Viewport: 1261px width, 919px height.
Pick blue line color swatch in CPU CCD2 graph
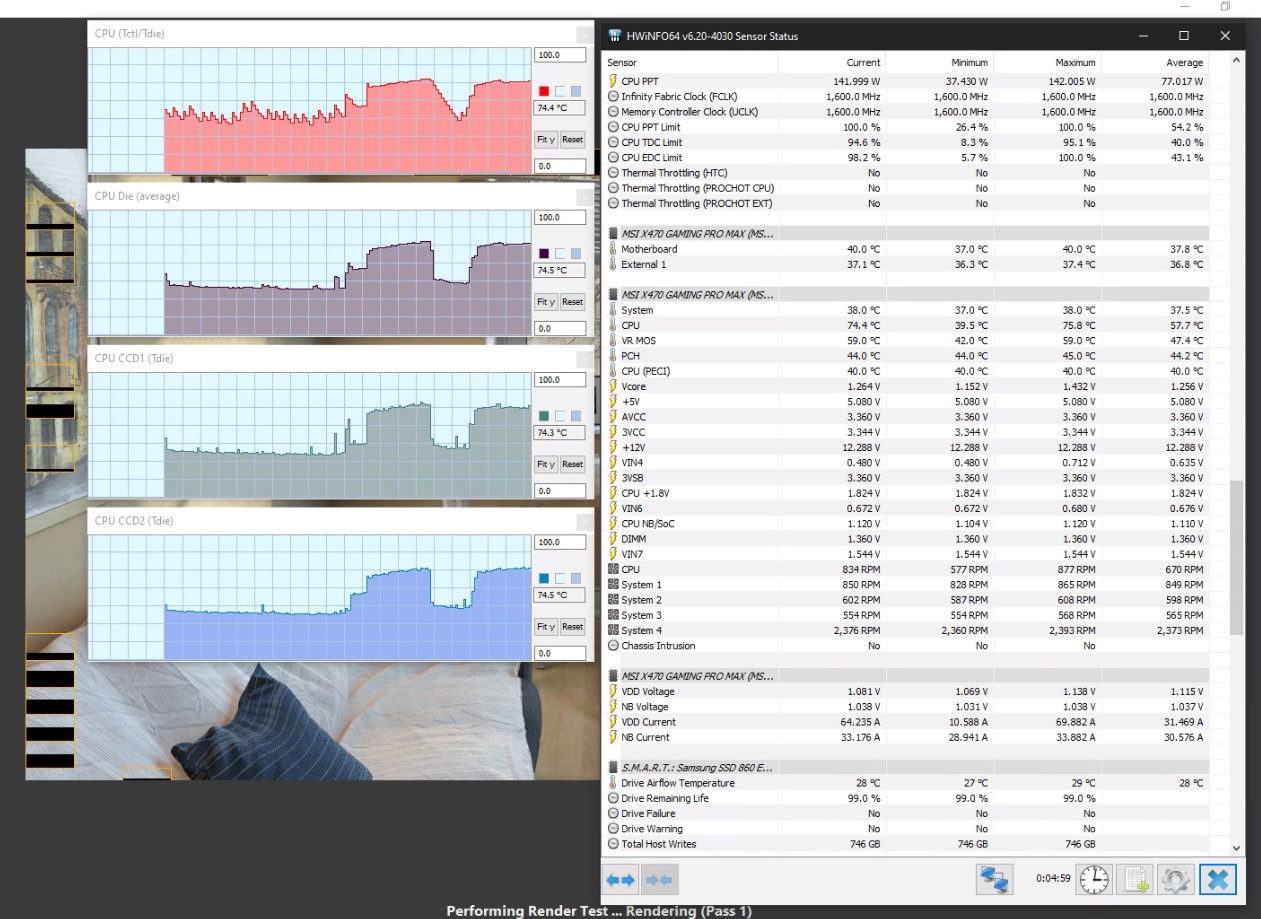point(545,578)
